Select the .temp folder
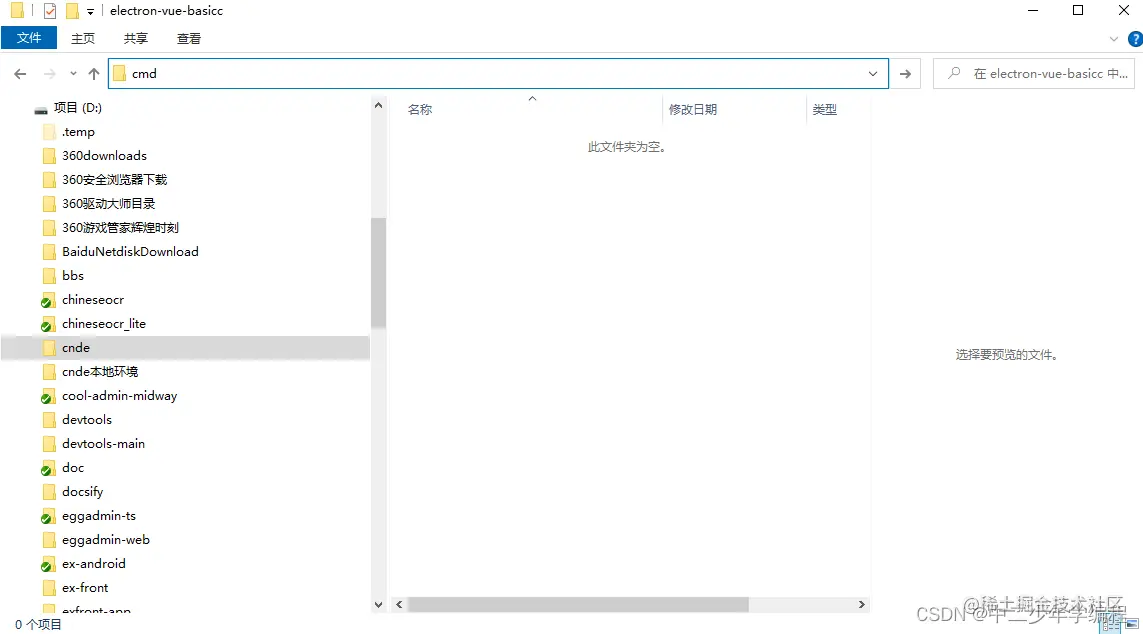Image resolution: width=1143 pixels, height=634 pixels. [78, 132]
